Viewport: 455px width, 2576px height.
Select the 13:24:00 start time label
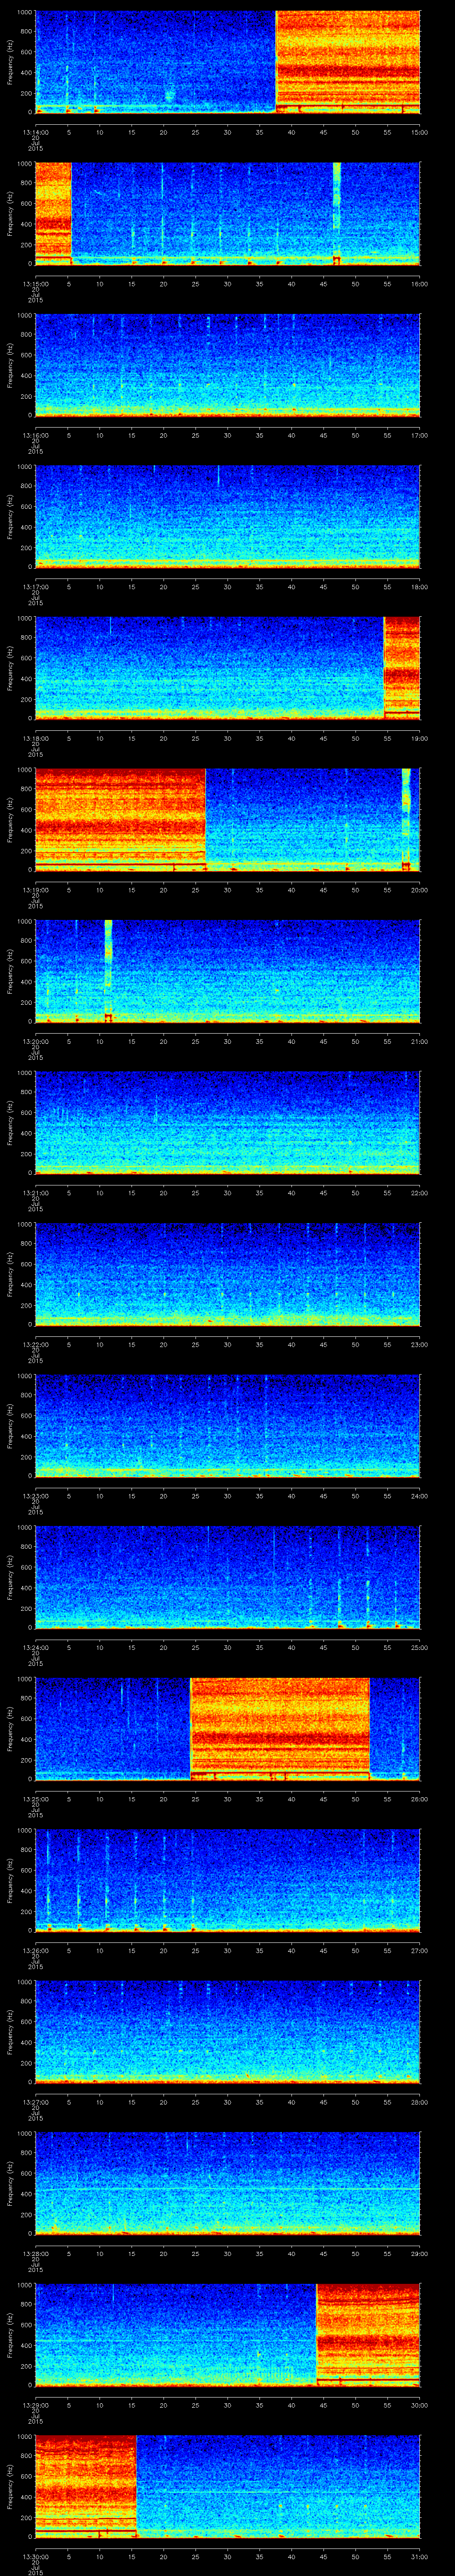[x=35, y=1648]
